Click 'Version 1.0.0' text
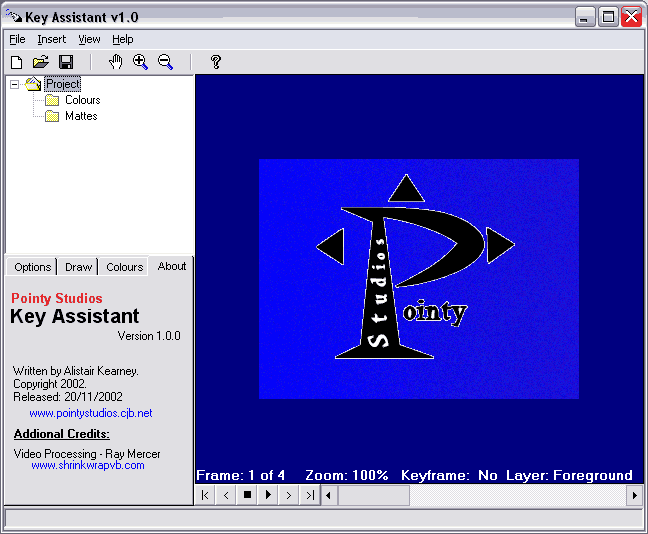 pos(149,336)
